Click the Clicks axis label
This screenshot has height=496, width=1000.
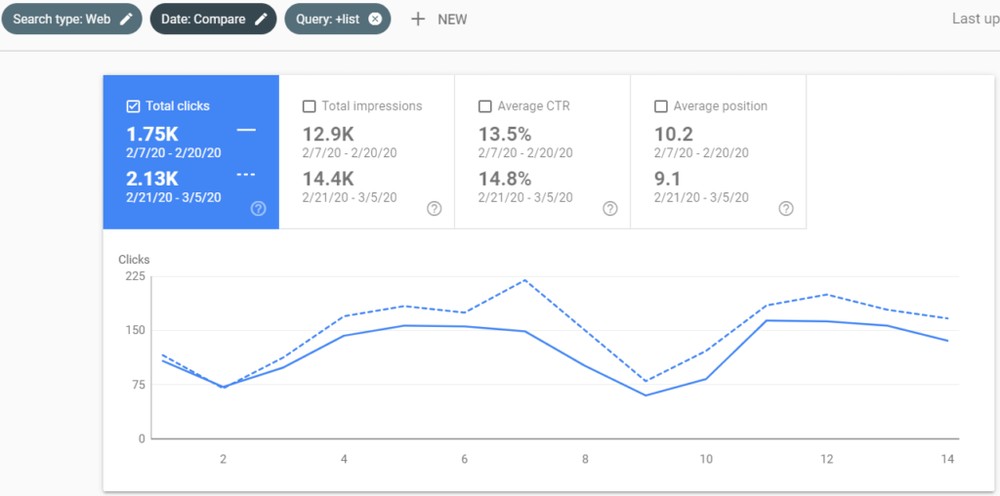(x=134, y=259)
